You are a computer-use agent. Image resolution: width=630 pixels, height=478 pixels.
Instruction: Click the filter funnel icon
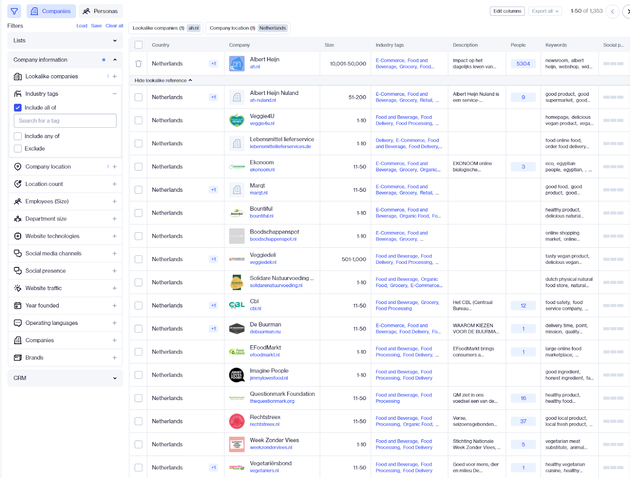(14, 11)
